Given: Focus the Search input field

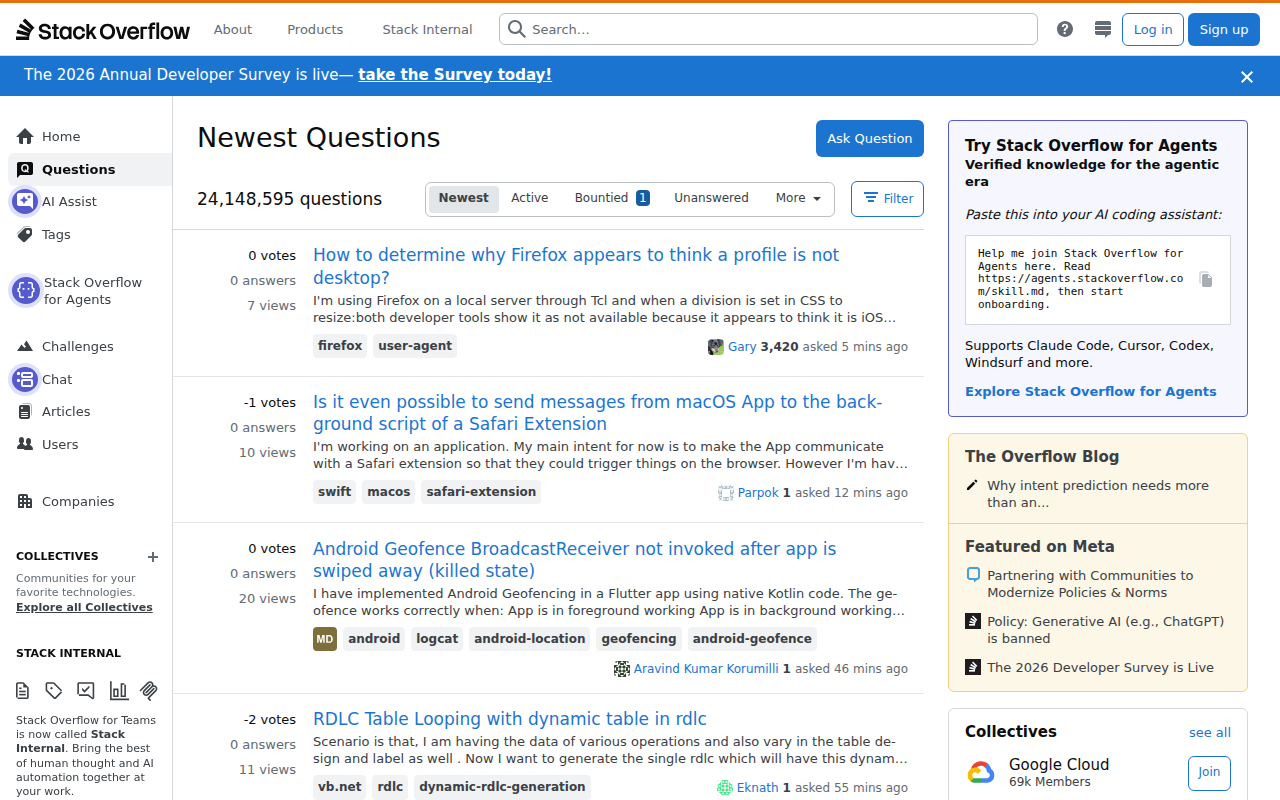Looking at the screenshot, I should tap(768, 29).
